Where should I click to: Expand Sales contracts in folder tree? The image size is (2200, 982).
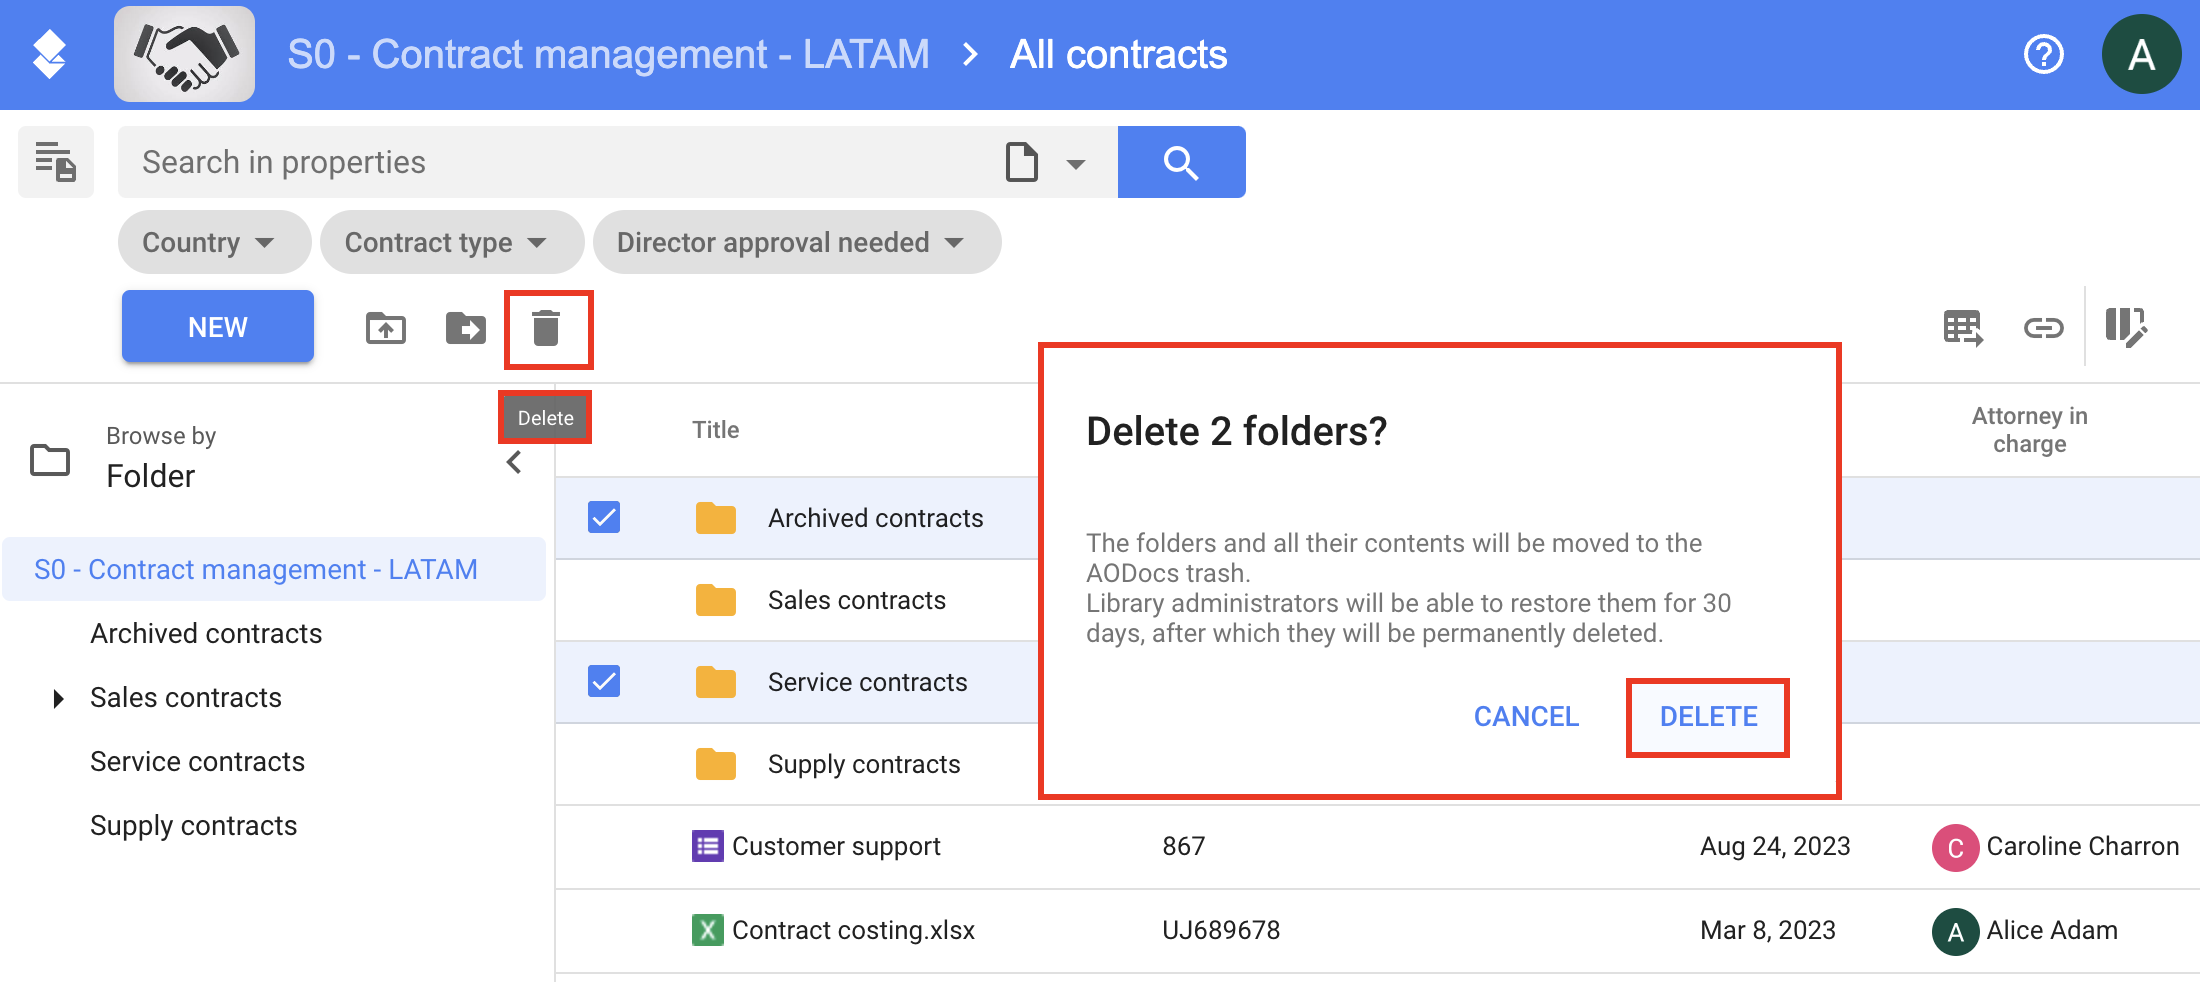[59, 698]
